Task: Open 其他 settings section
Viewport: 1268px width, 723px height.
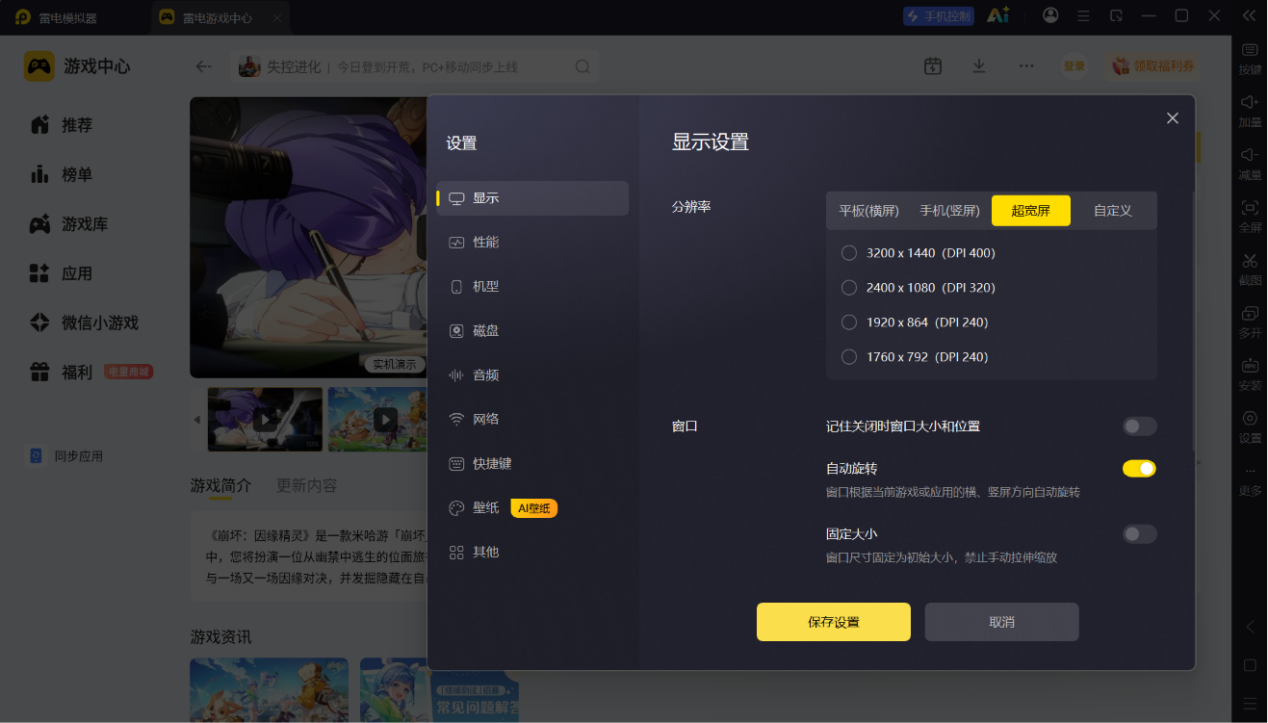Action: [x=533, y=552]
